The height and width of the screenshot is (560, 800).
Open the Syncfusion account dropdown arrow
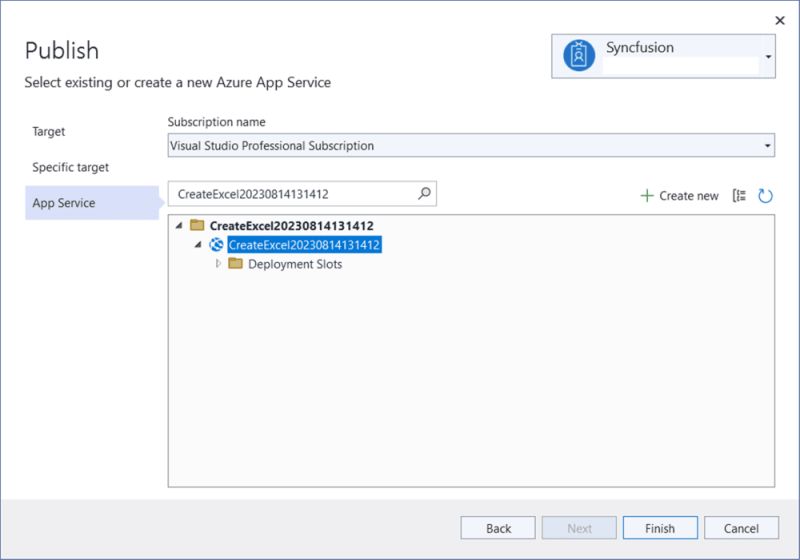click(x=768, y=57)
